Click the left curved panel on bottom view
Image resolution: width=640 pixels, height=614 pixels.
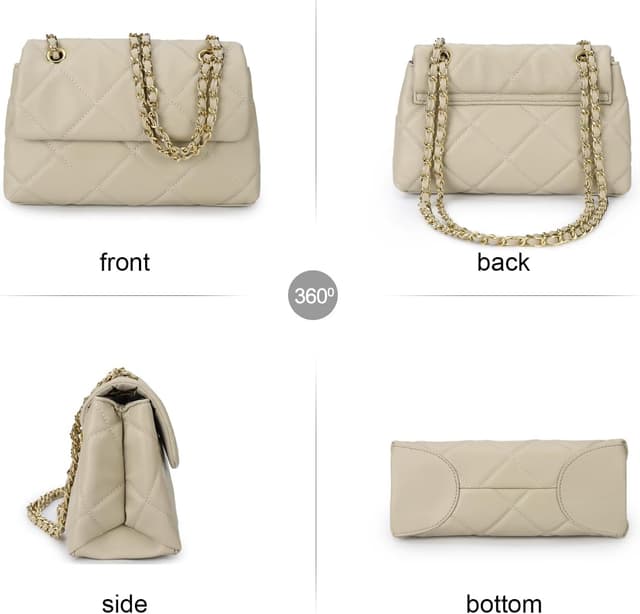[x=424, y=488]
